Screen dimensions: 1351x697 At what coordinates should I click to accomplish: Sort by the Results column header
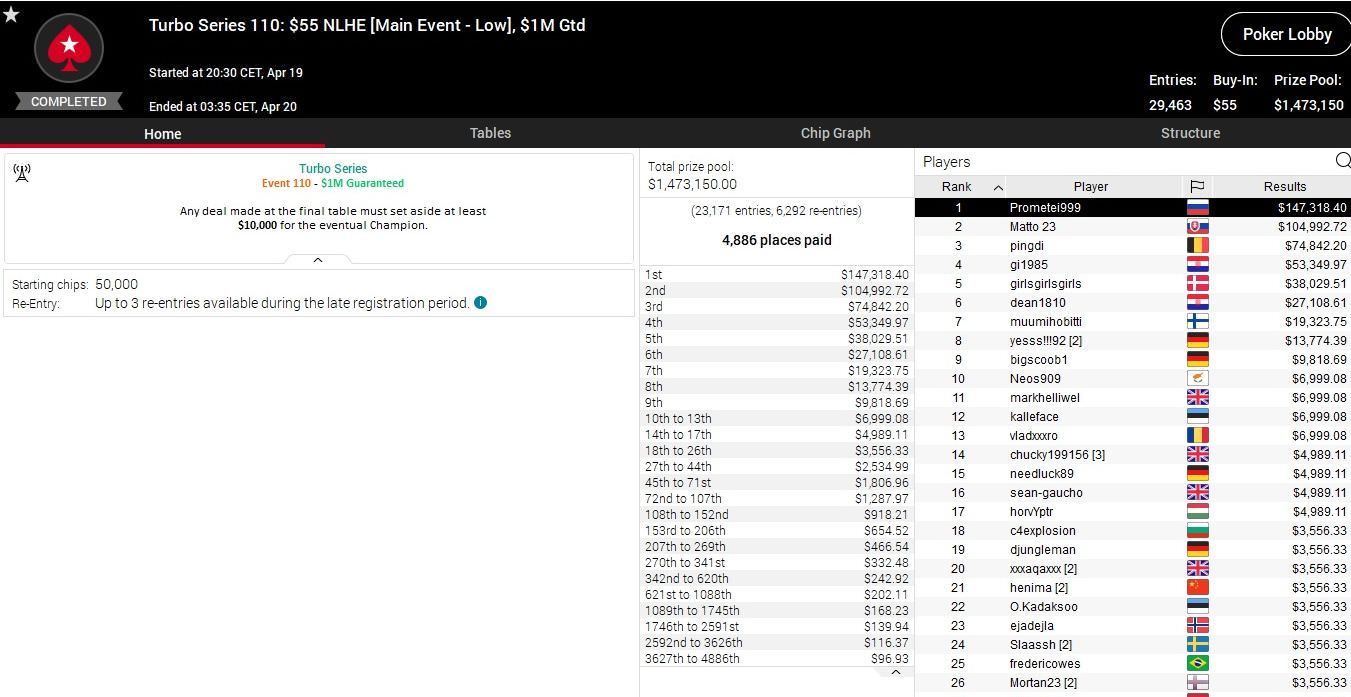pos(1284,186)
